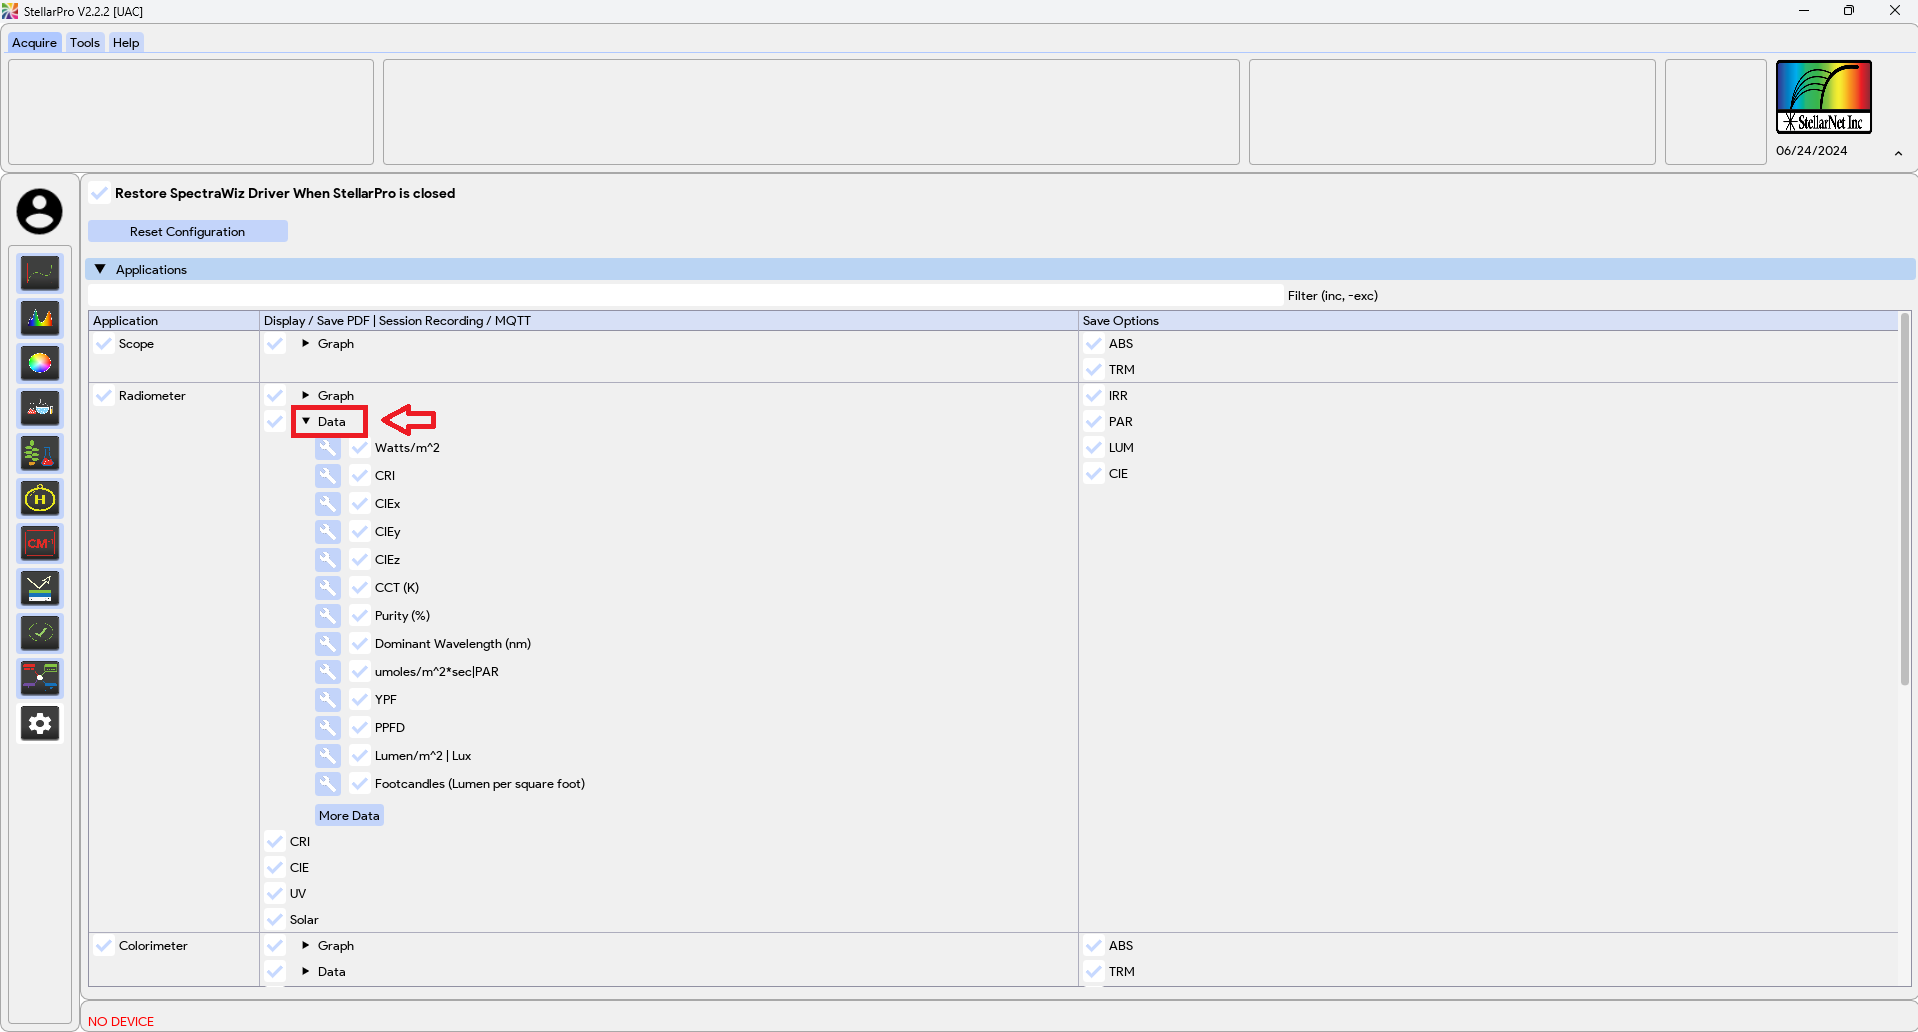This screenshot has width=1918, height=1032.
Task: Click wrench icon next to CCT (K)
Action: pyautogui.click(x=327, y=588)
